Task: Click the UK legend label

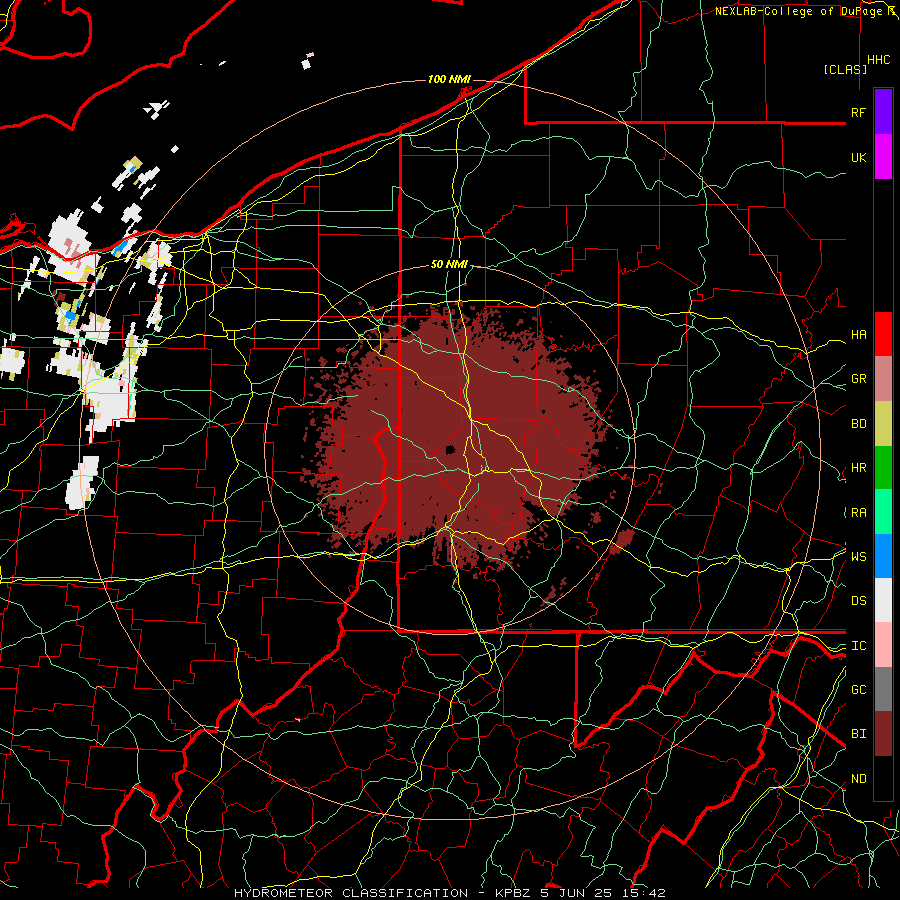Action: tap(858, 157)
